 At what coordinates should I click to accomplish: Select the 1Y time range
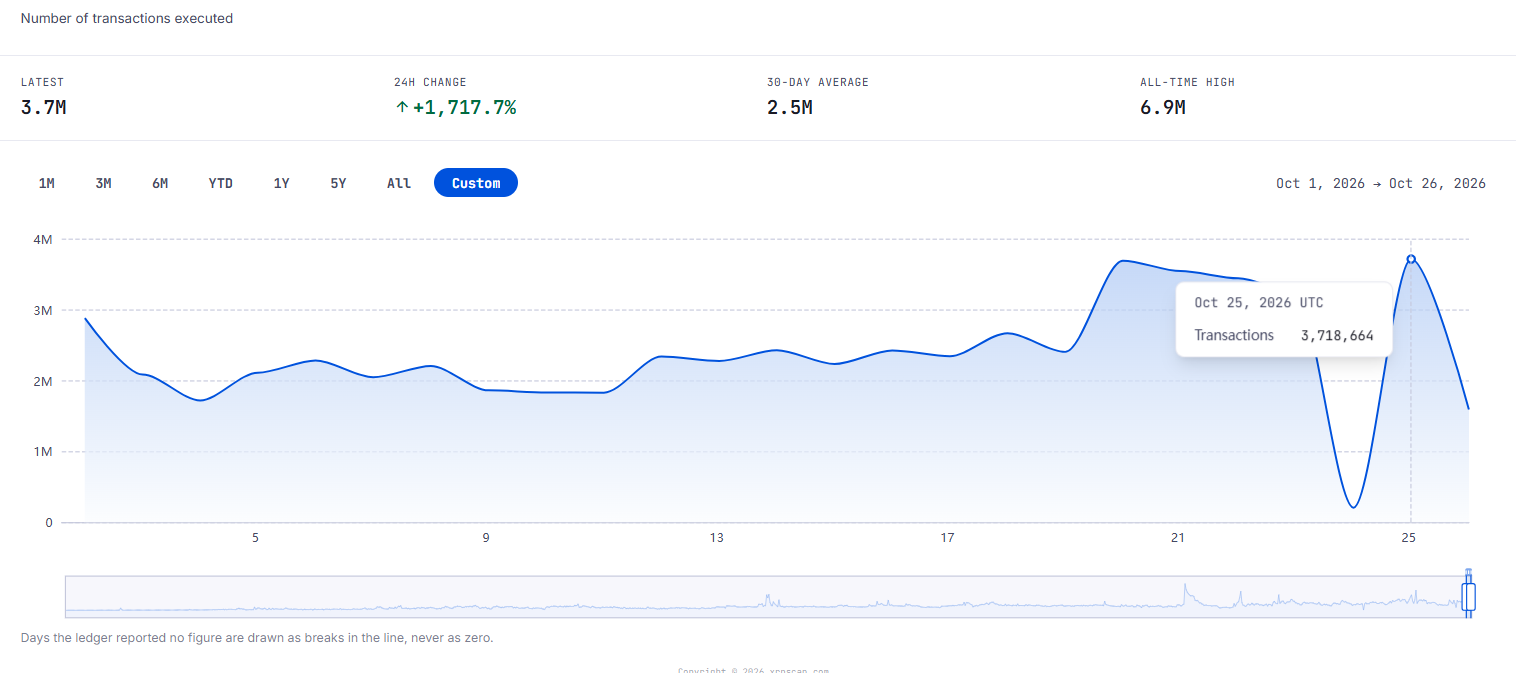click(x=282, y=183)
